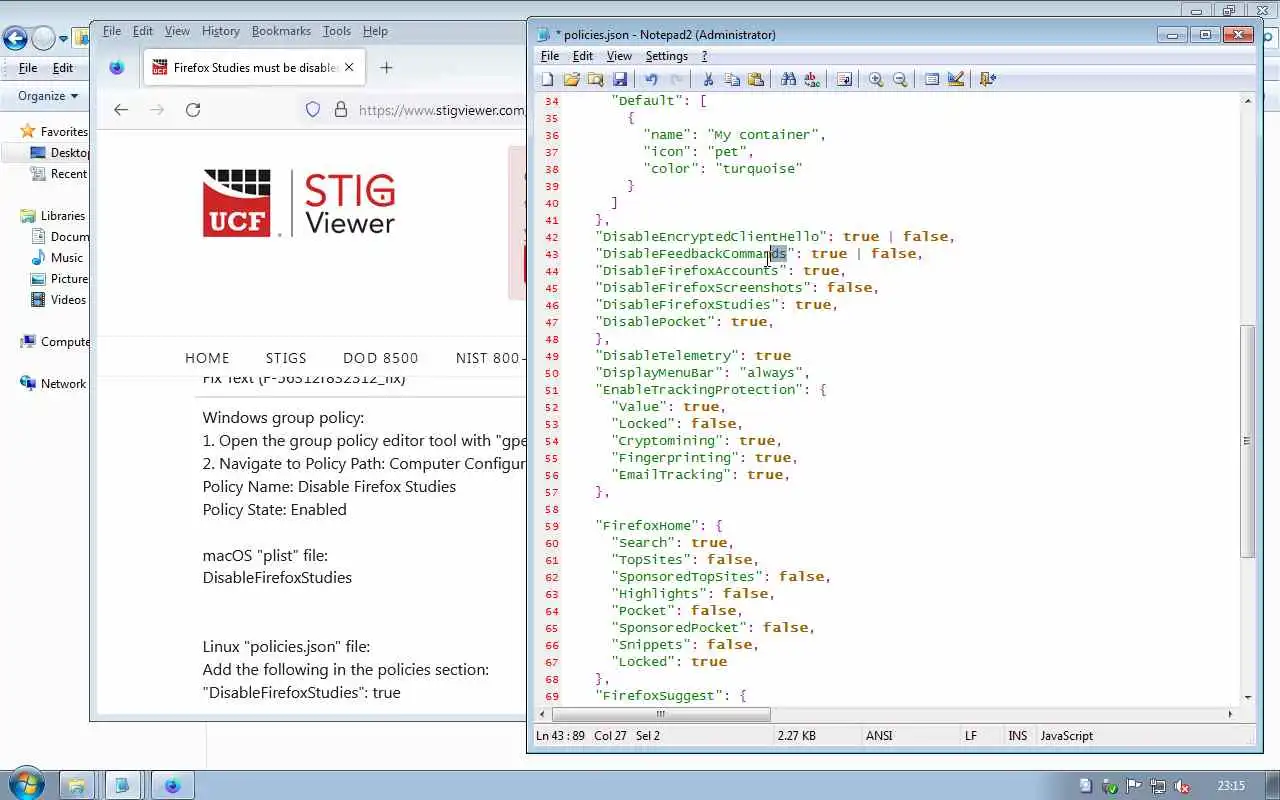Open Windows Explorer from the taskbar
The width and height of the screenshot is (1280, 800).
coord(76,785)
